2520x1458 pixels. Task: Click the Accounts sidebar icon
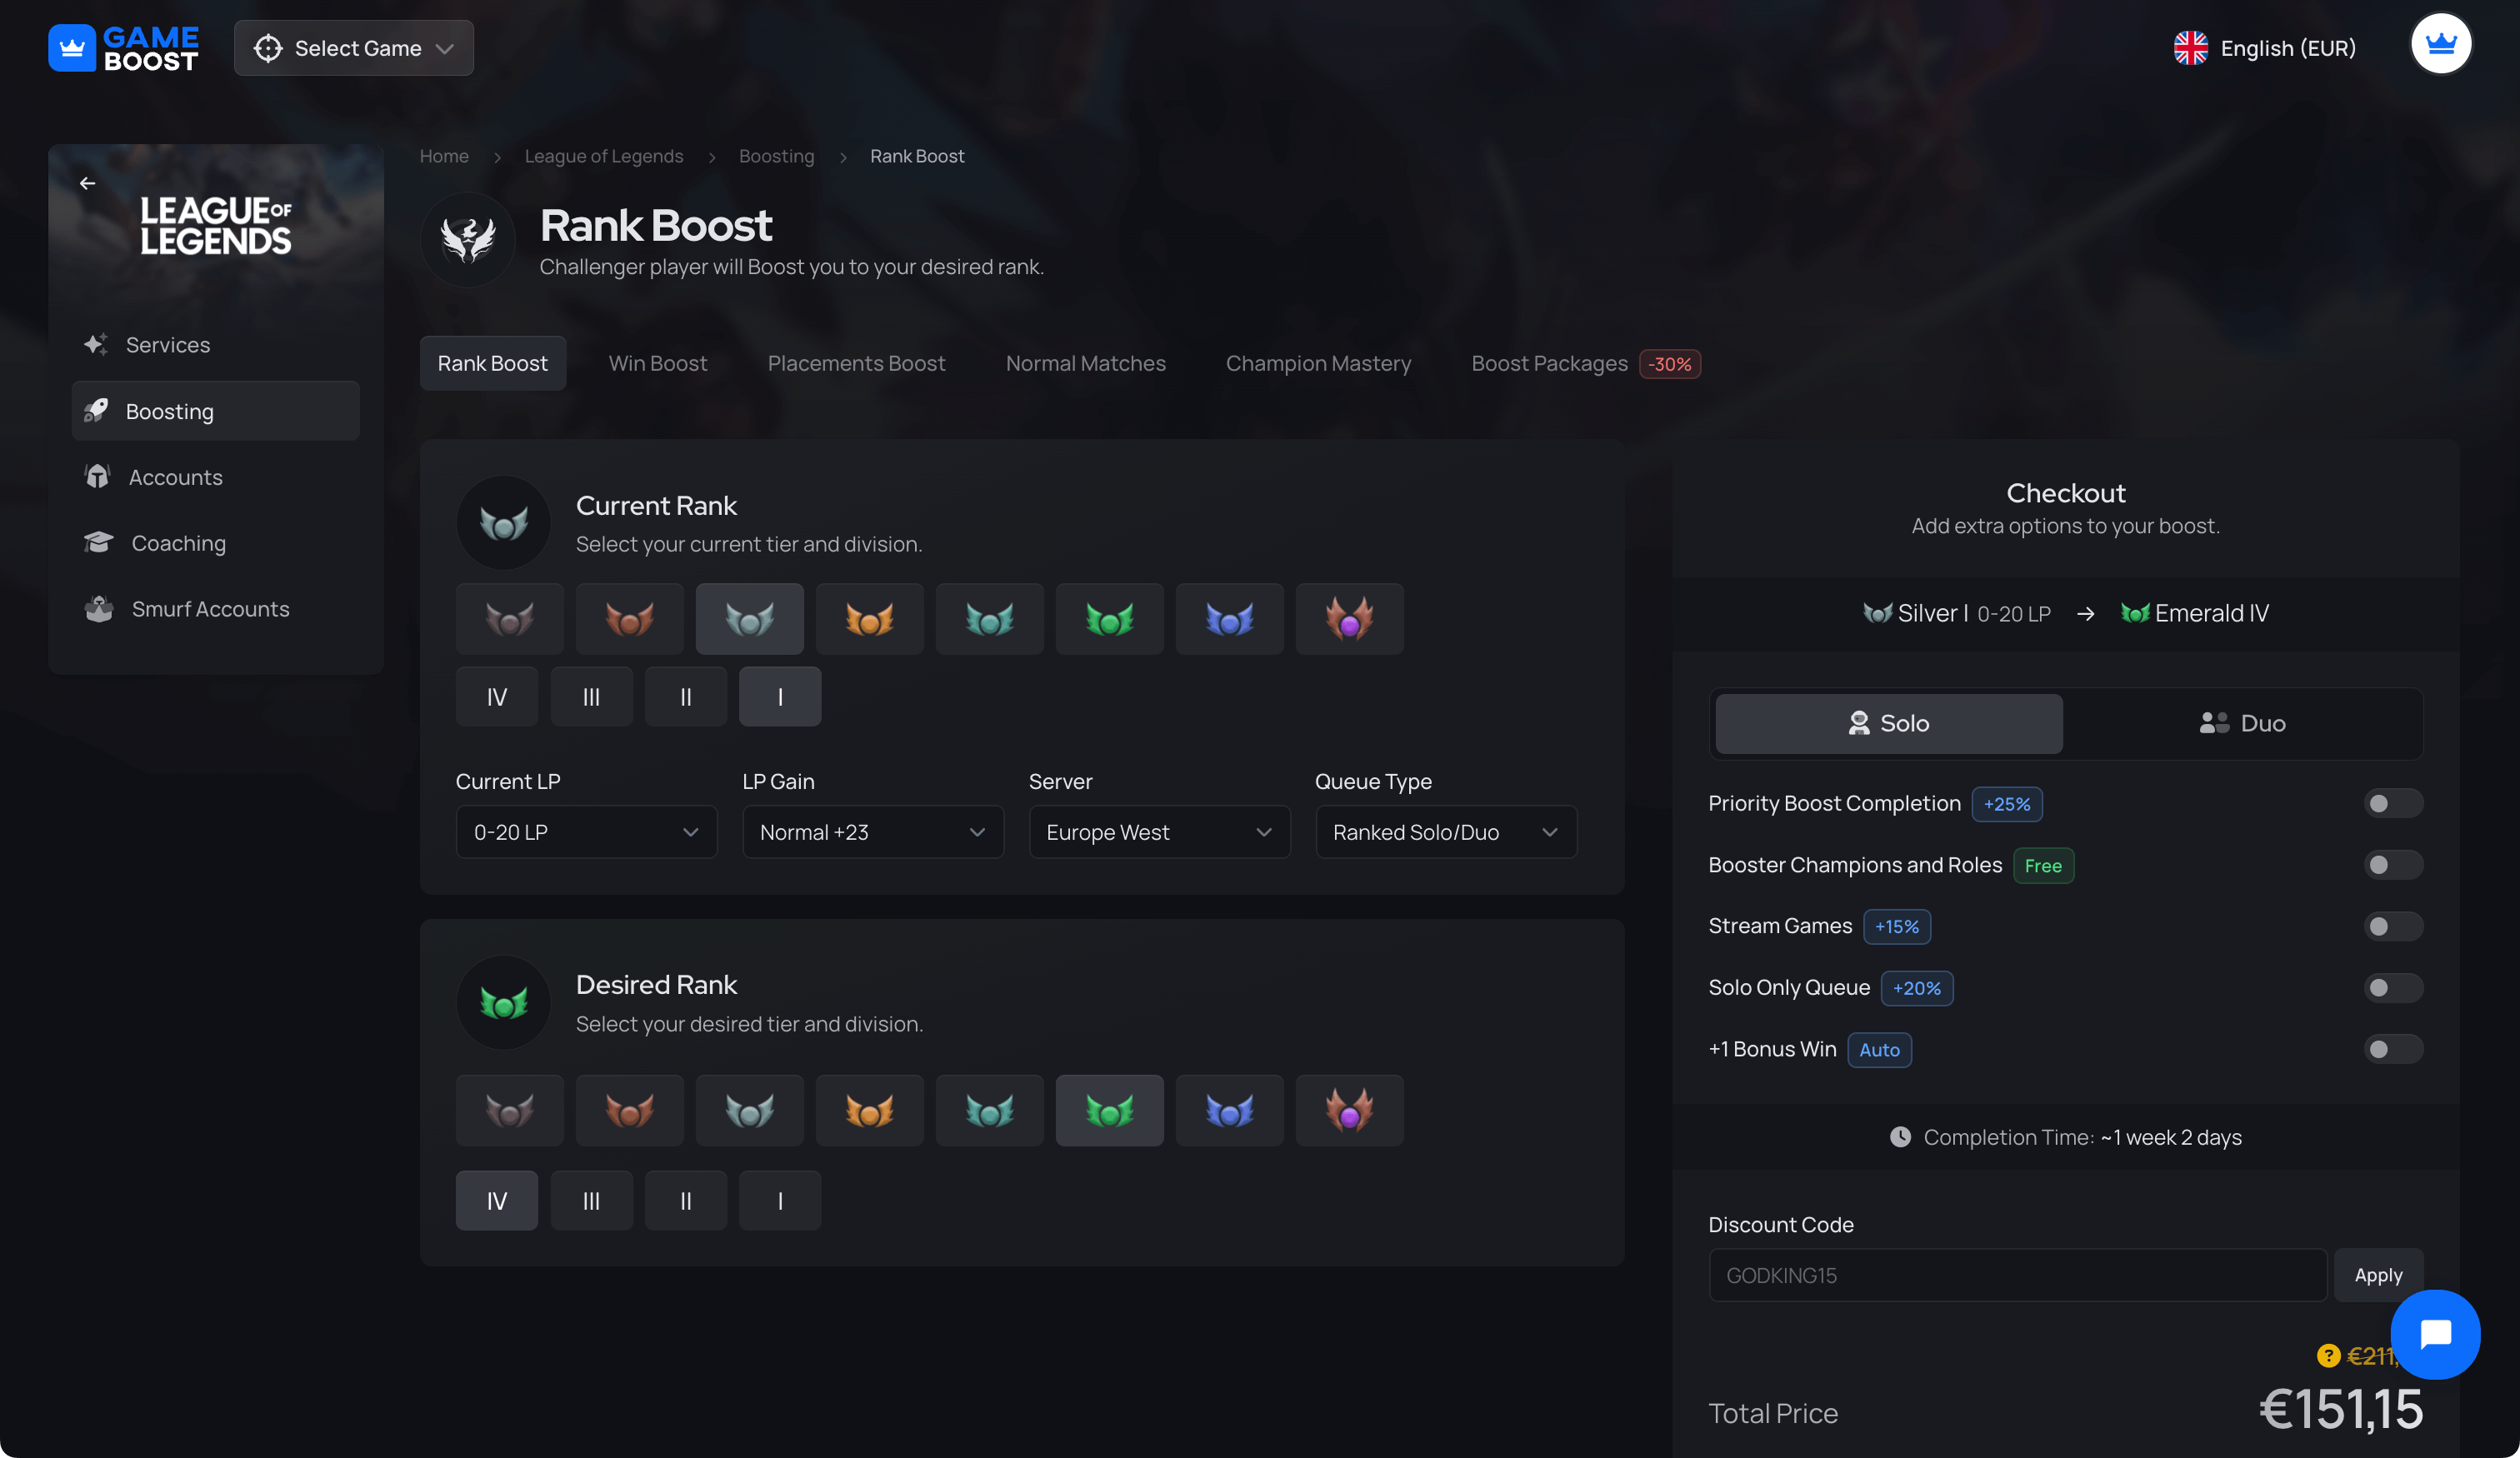point(96,476)
